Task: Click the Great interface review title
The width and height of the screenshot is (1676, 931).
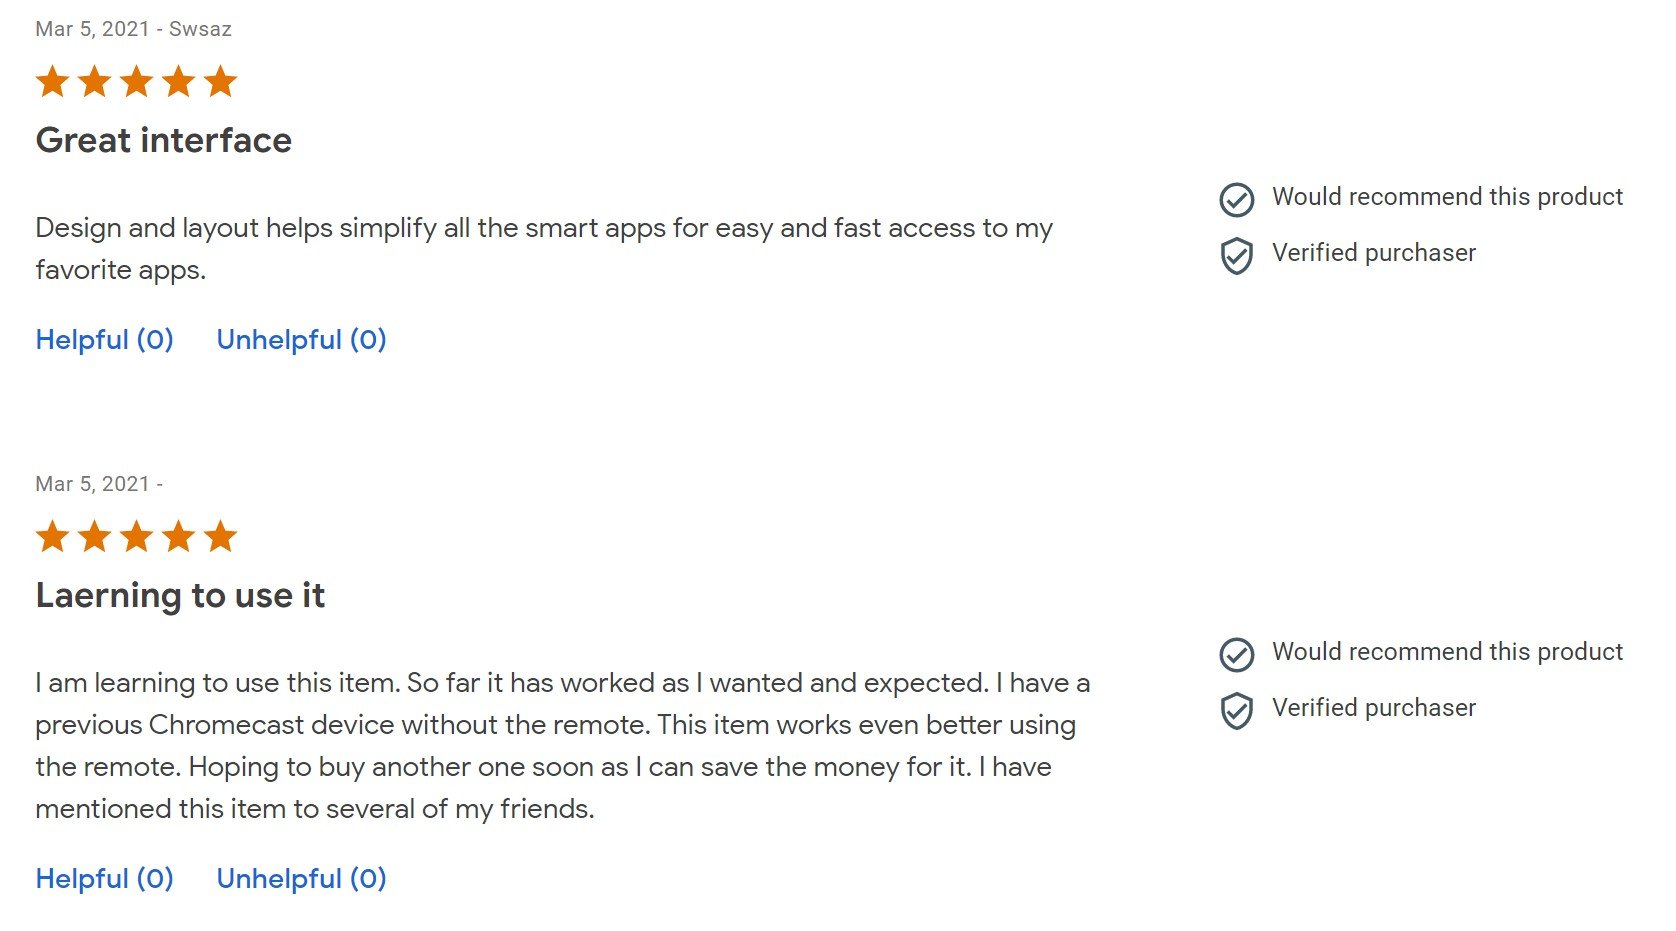Action: tap(164, 141)
